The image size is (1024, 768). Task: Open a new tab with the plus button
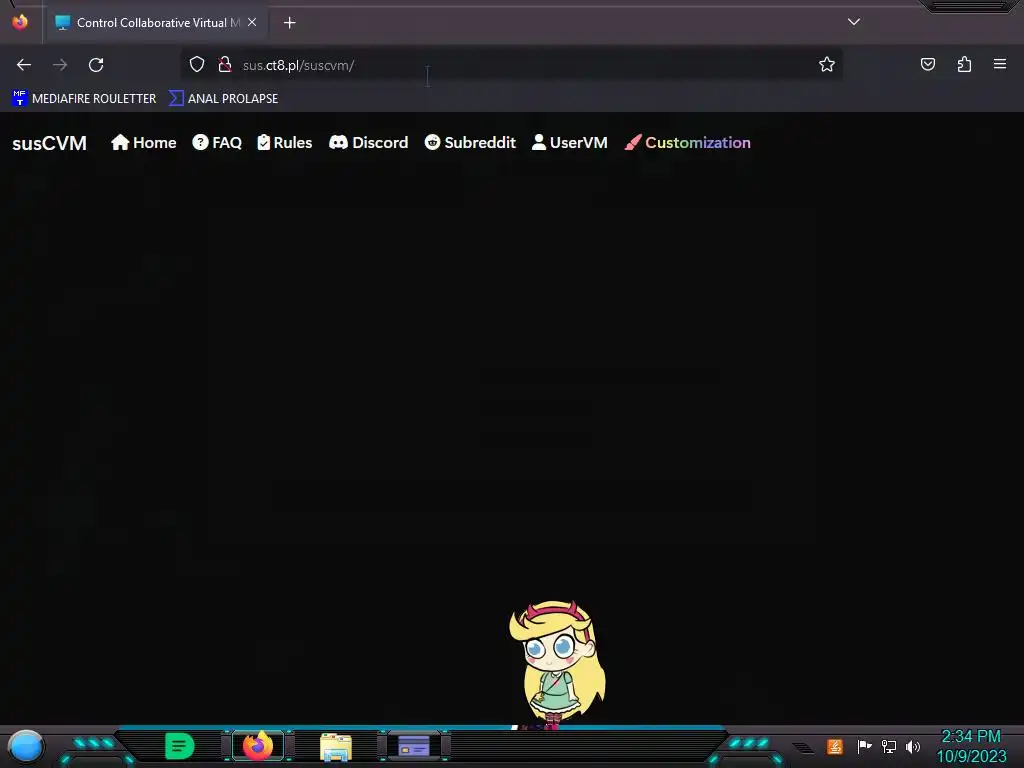(x=289, y=23)
